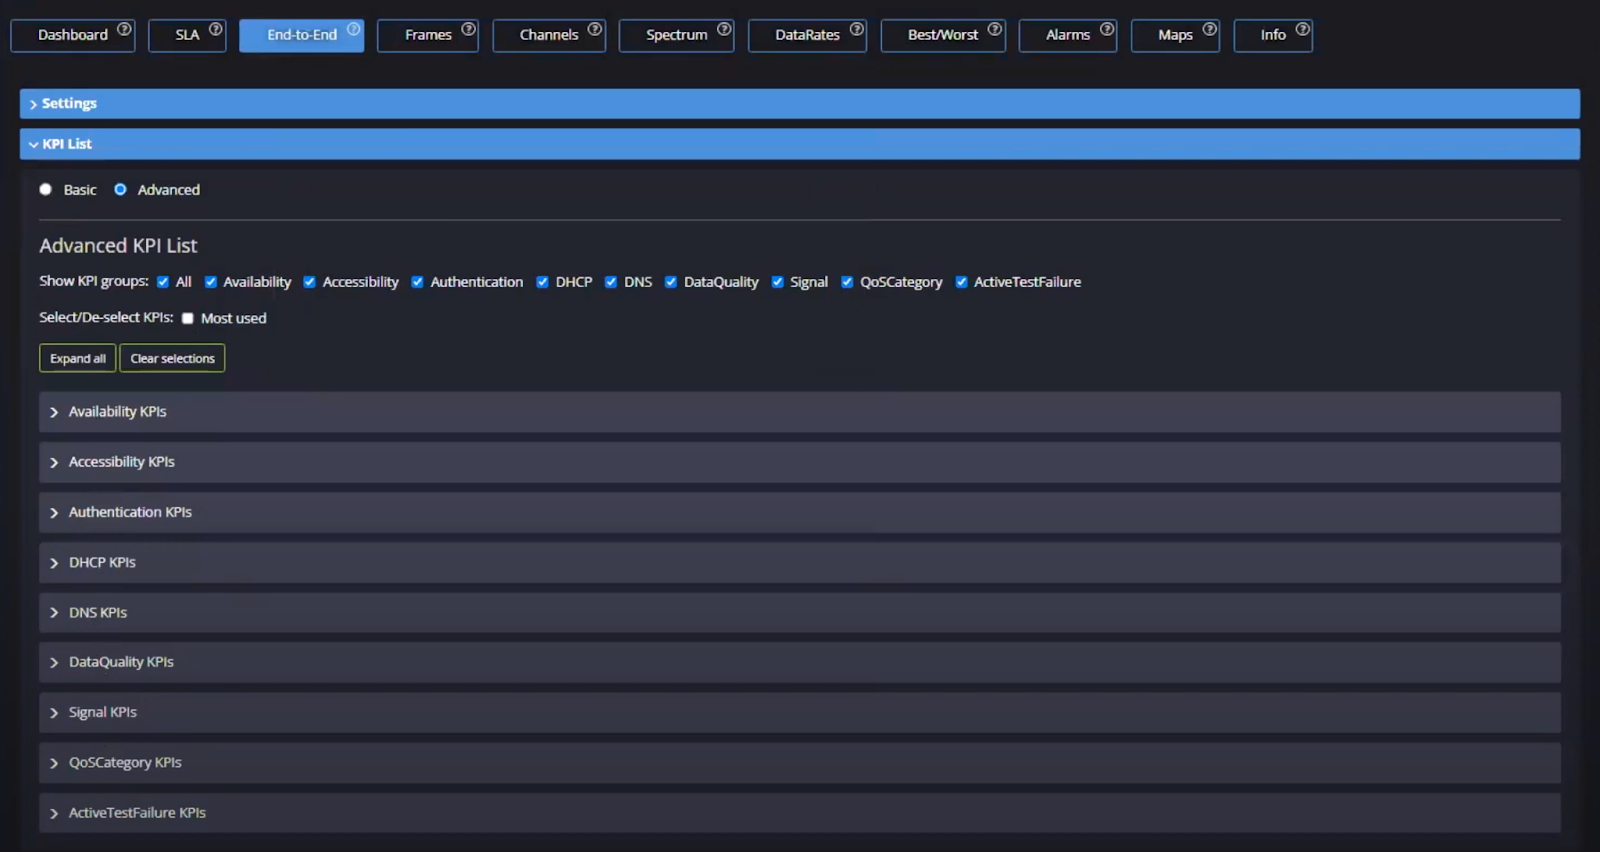The width and height of the screenshot is (1600, 852).
Task: Click the Expand all button
Action: 77,358
